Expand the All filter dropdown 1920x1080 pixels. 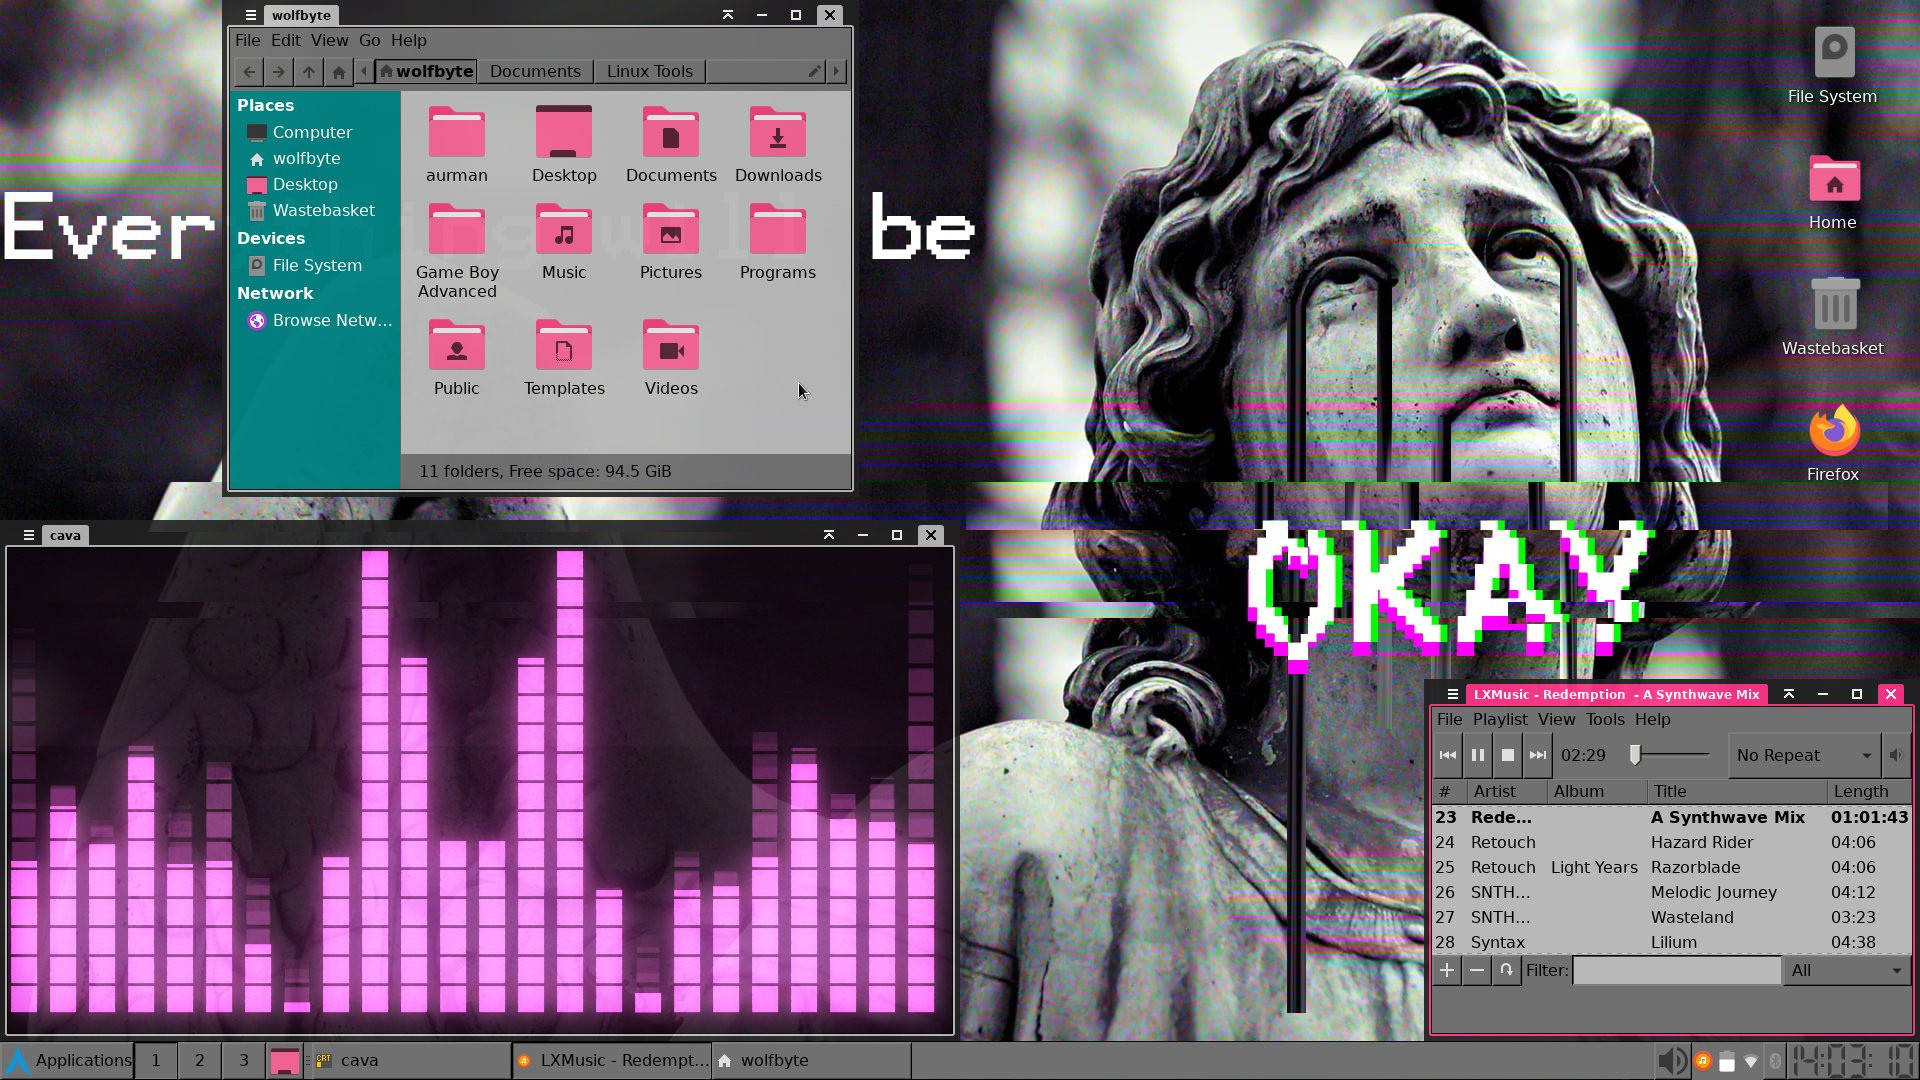(1845, 970)
